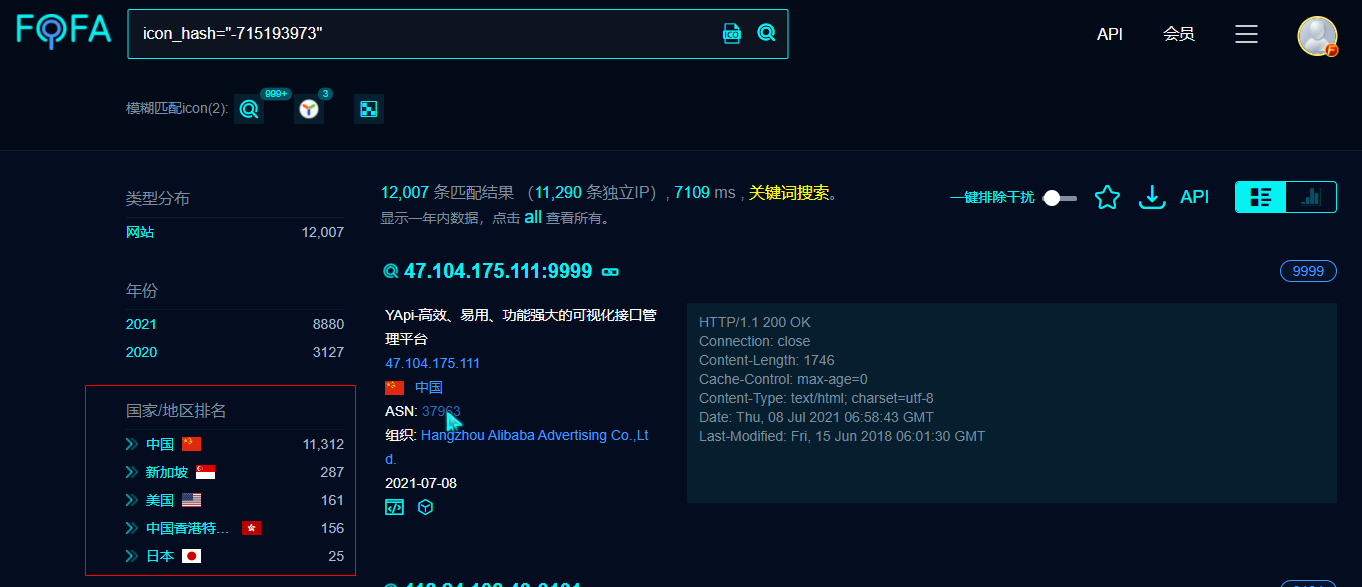Click the 9999 port badge
The width and height of the screenshot is (1362, 587).
click(1308, 271)
